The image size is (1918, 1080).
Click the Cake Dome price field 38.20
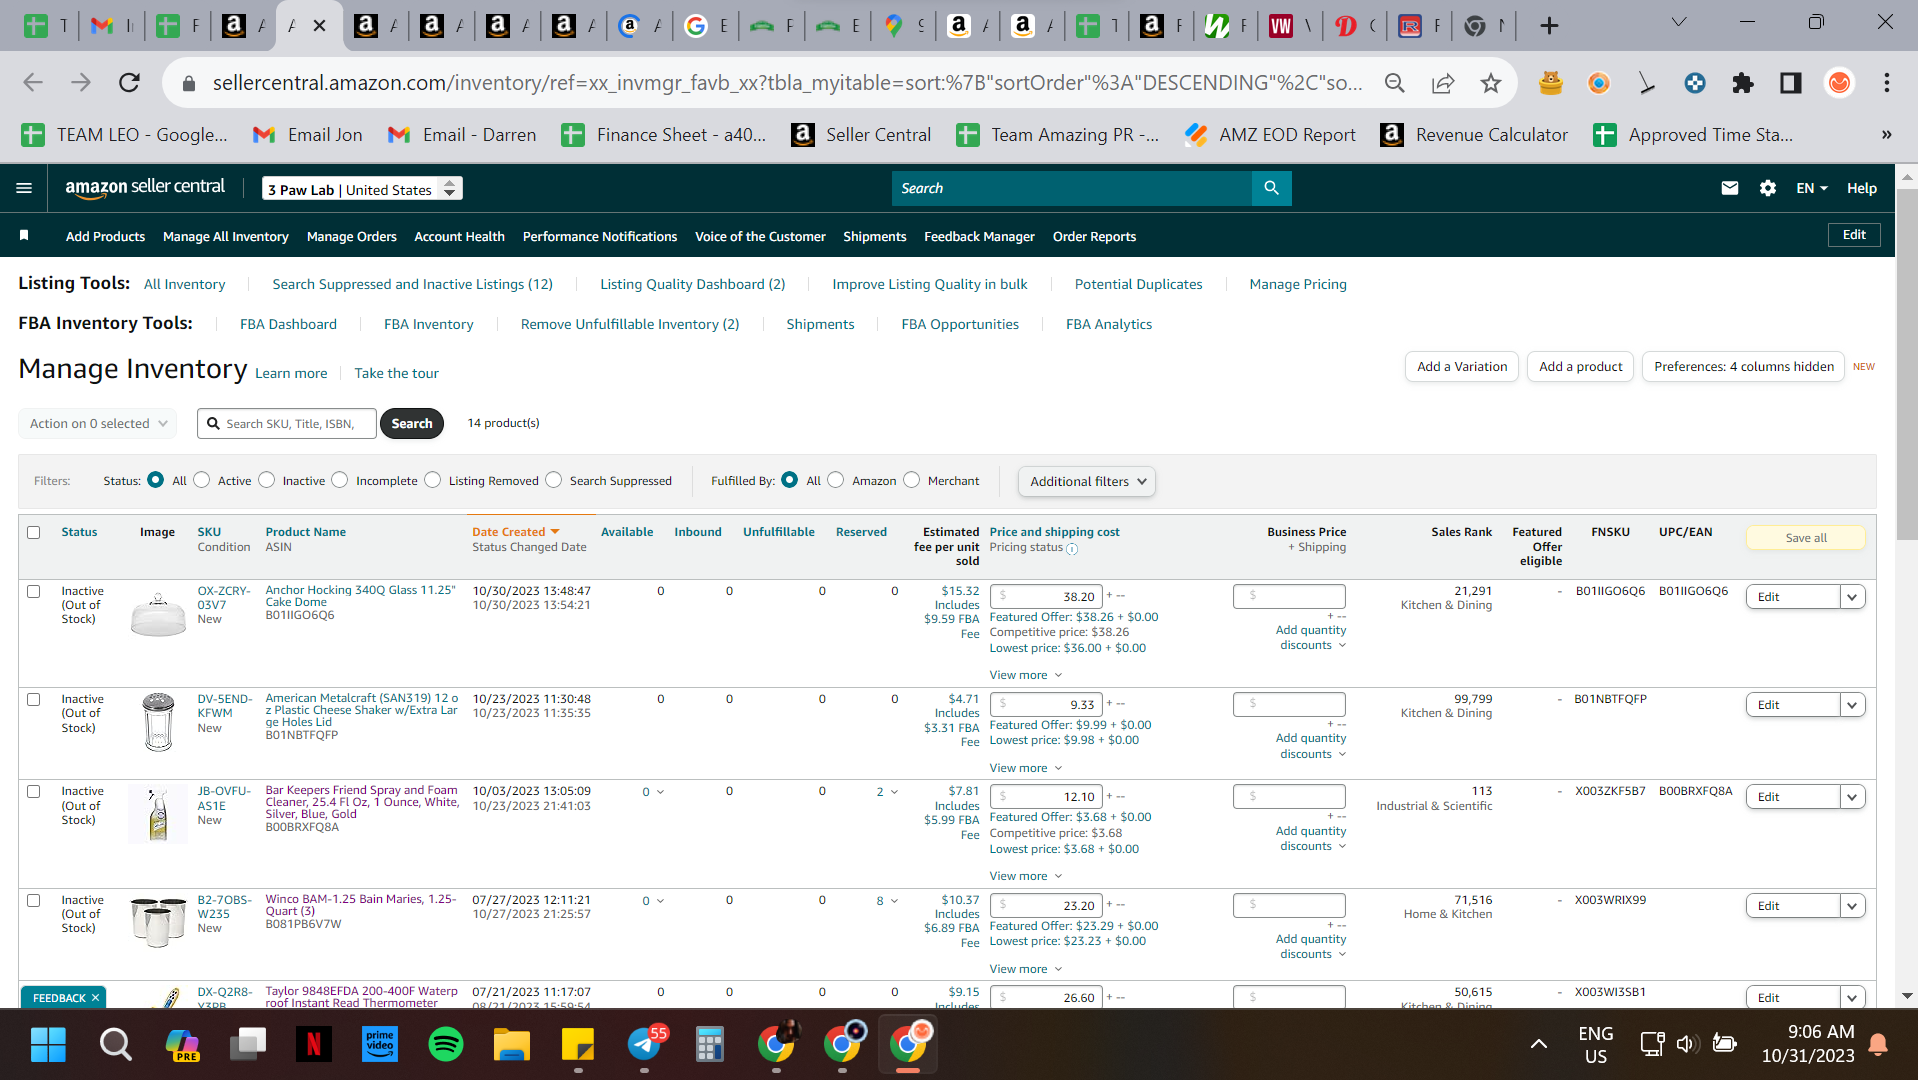tap(1046, 597)
